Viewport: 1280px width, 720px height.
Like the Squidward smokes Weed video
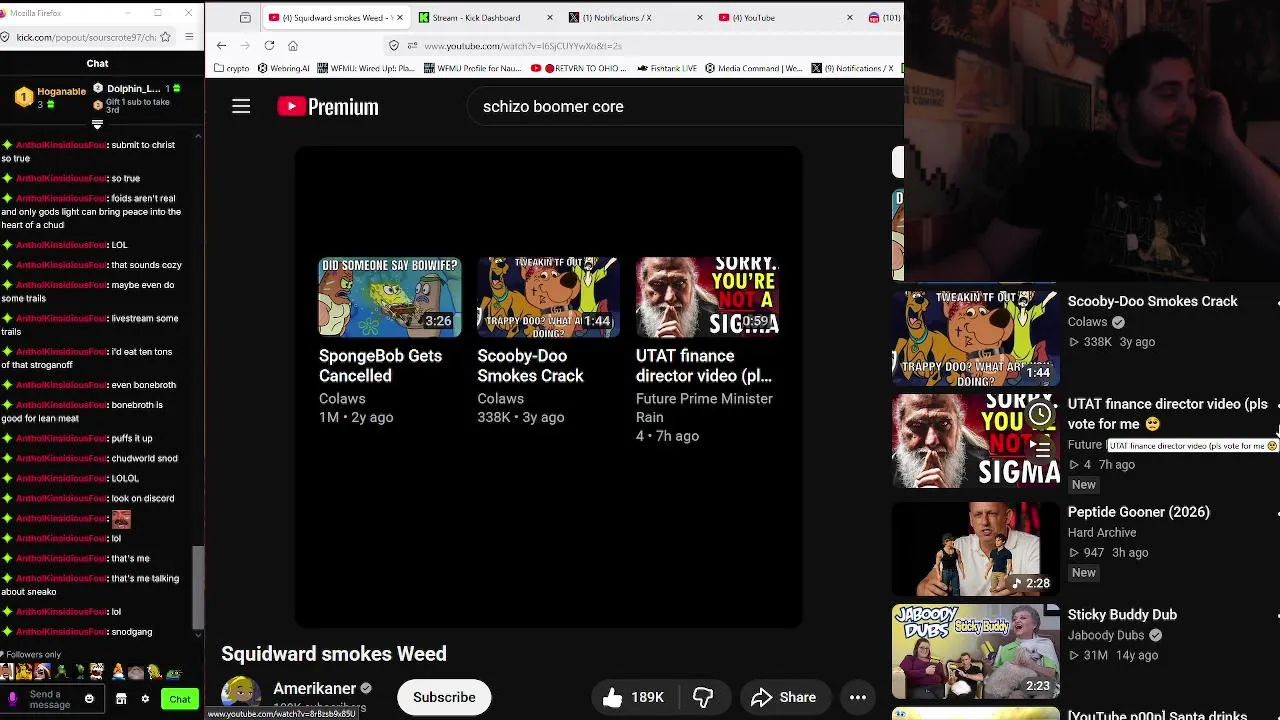(634, 697)
